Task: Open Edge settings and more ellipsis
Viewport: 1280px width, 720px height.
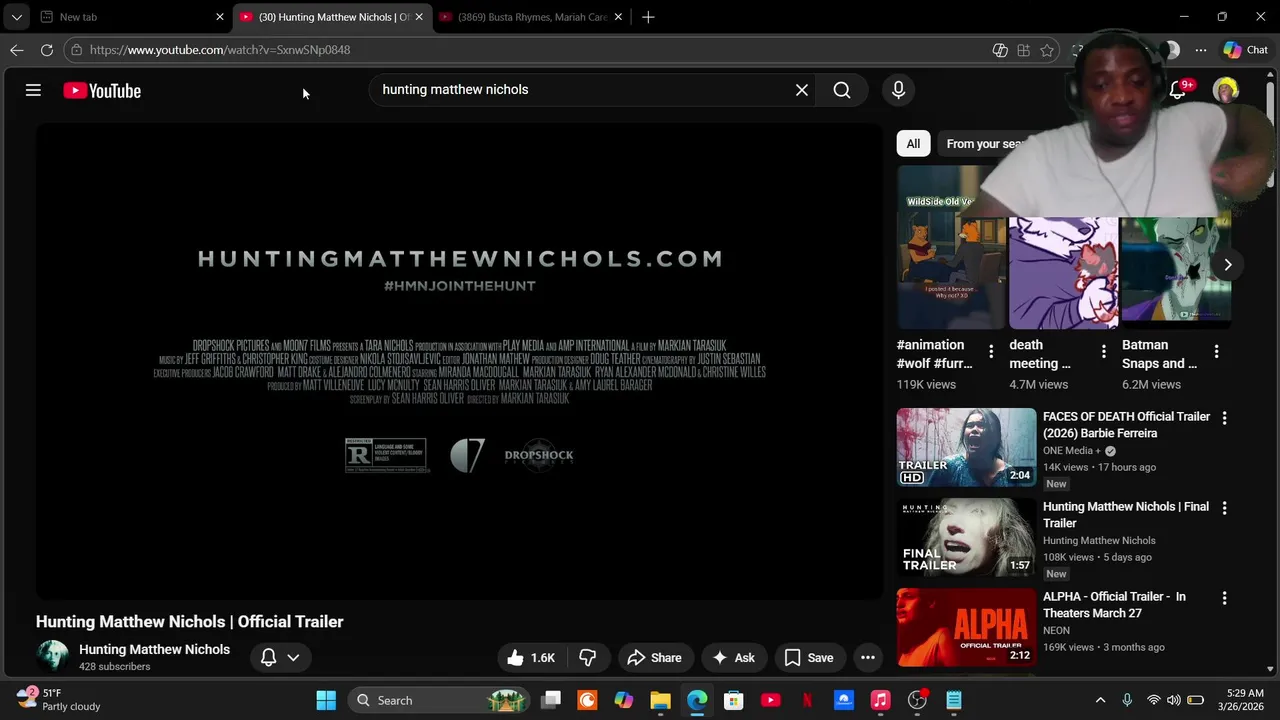Action: (x=1201, y=50)
